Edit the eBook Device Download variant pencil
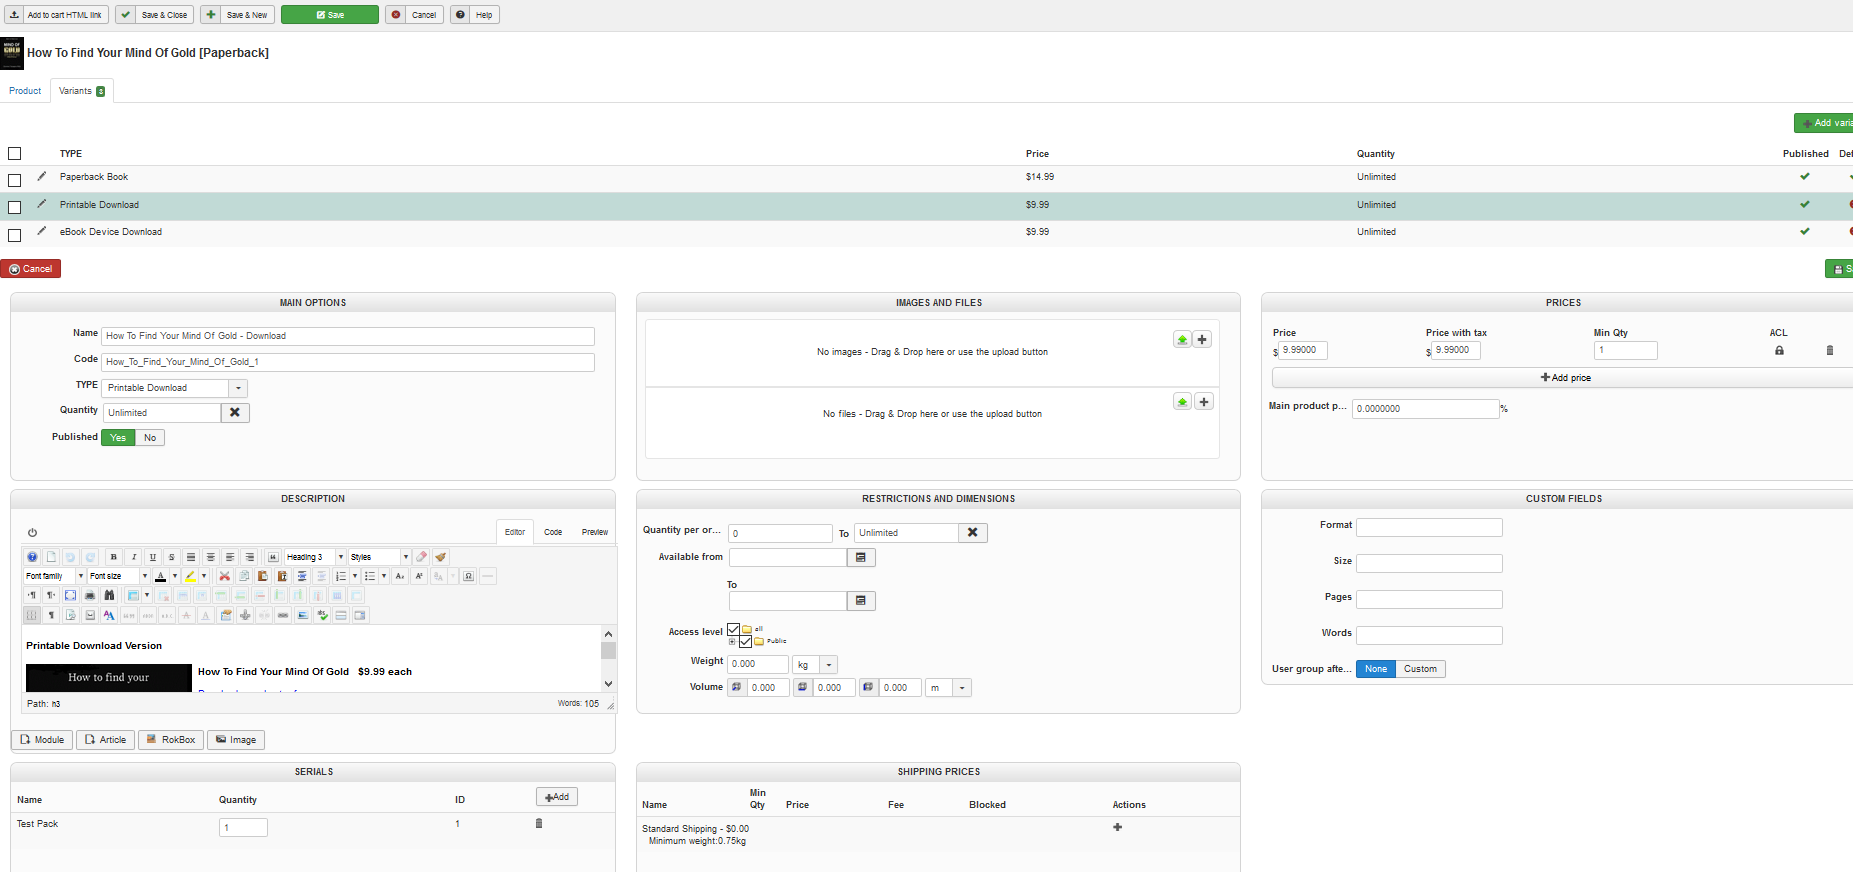This screenshot has height=872, width=1853. coord(42,231)
